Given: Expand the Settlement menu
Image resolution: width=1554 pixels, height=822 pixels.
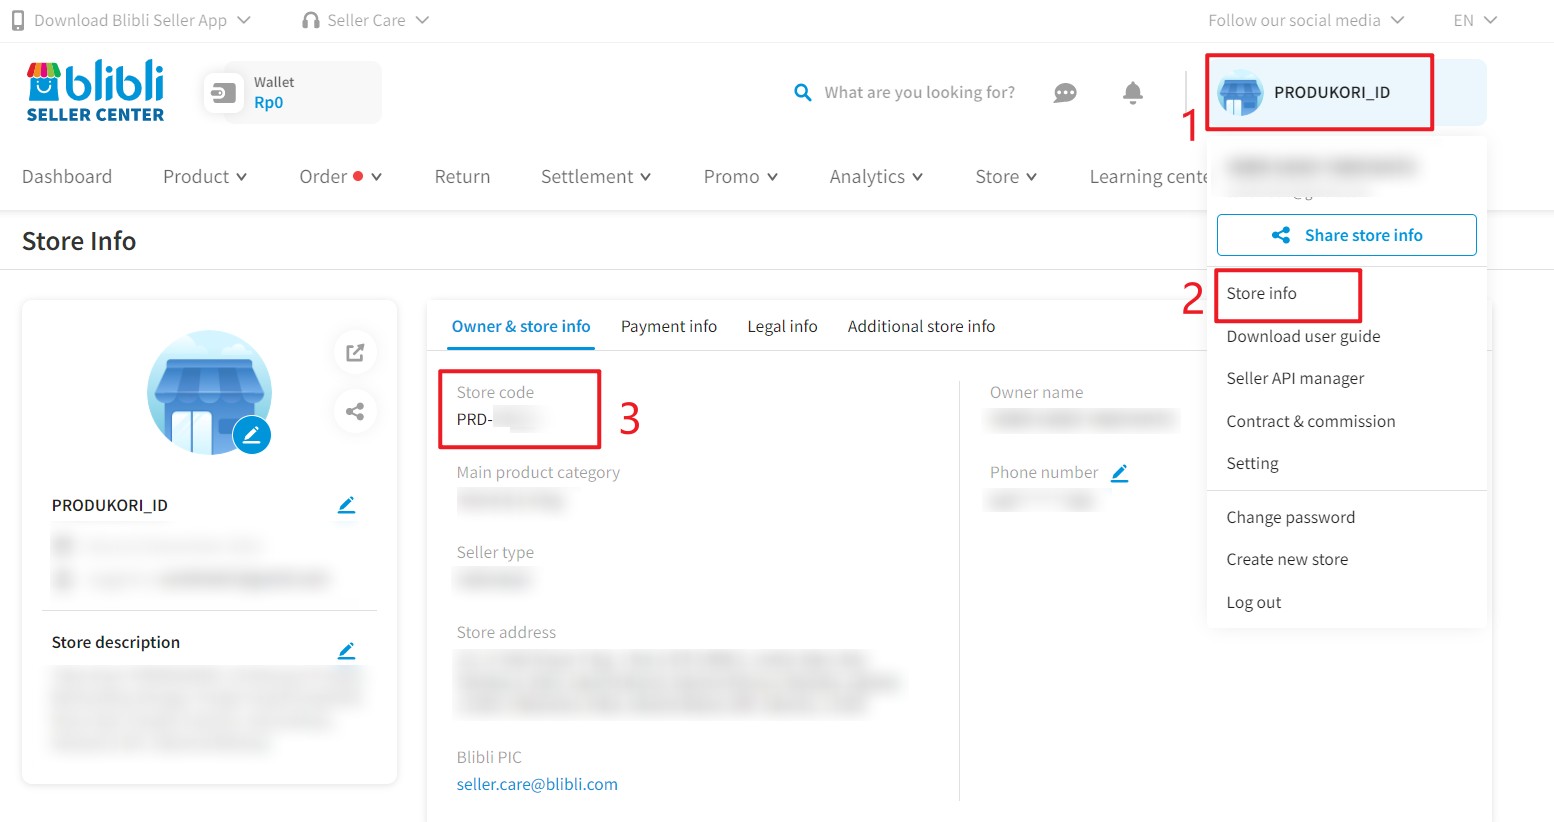Looking at the screenshot, I should pyautogui.click(x=596, y=177).
